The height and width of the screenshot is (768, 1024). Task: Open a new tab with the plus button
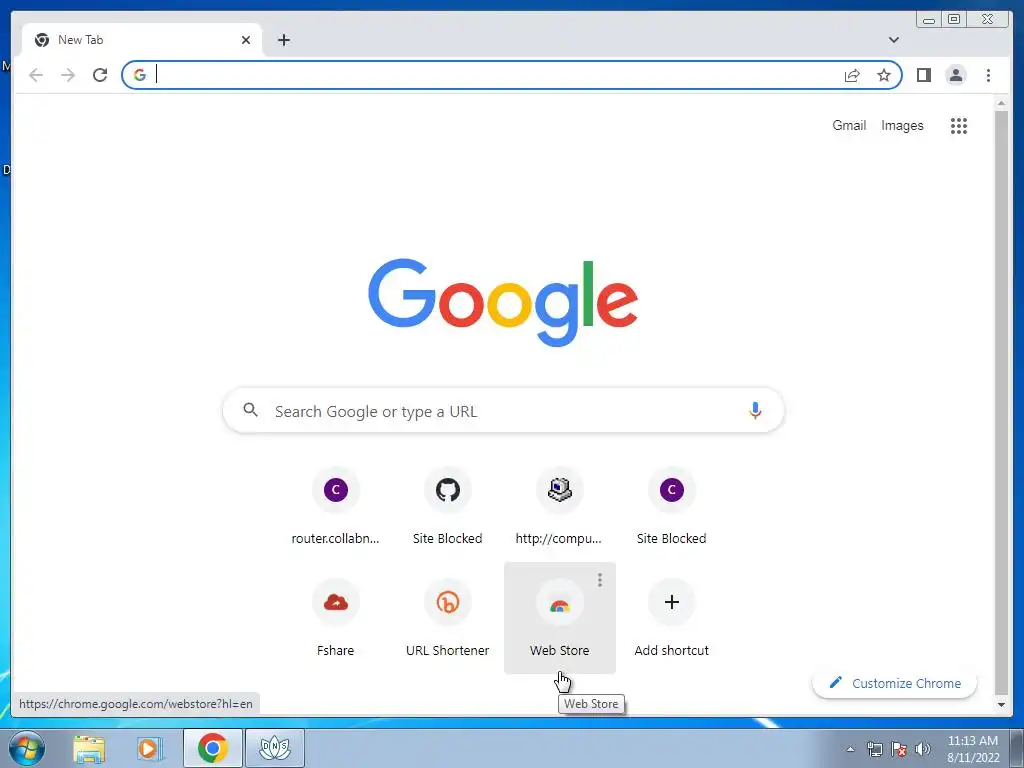click(x=283, y=40)
